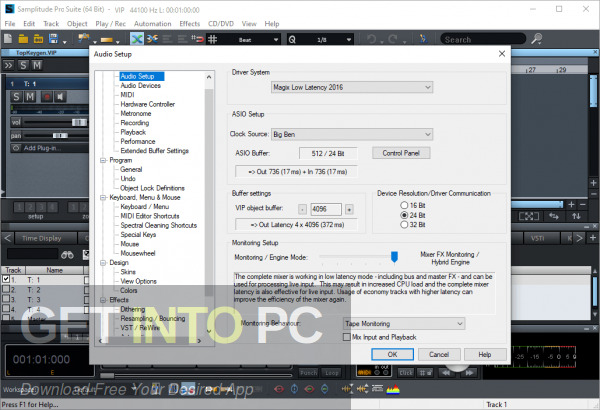
Task: Open the Effects menu
Action: pos(190,24)
